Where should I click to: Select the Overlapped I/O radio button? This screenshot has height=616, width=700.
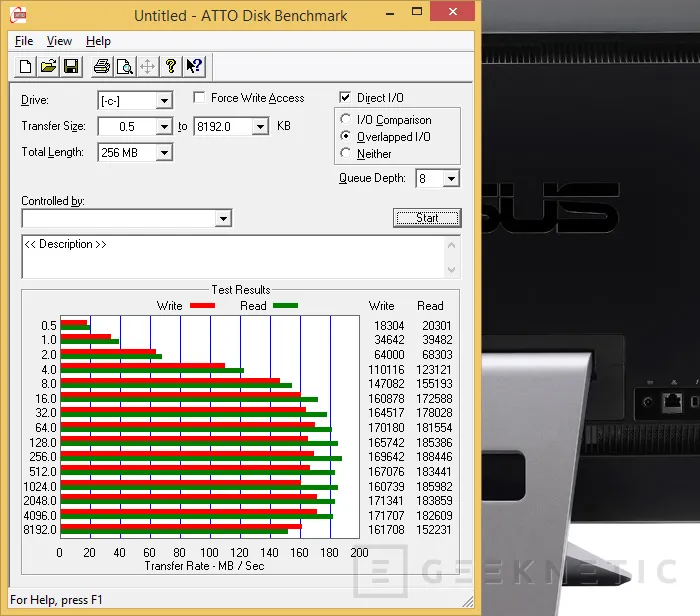(346, 136)
